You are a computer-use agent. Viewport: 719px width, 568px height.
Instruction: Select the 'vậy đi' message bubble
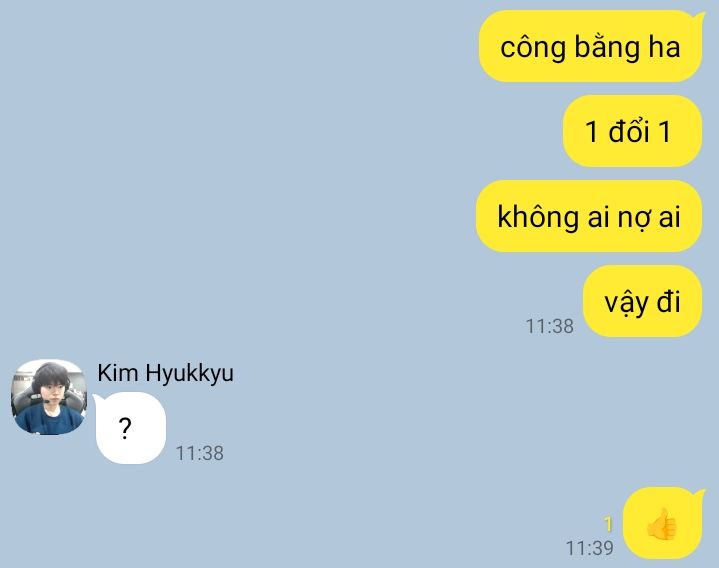coord(642,301)
